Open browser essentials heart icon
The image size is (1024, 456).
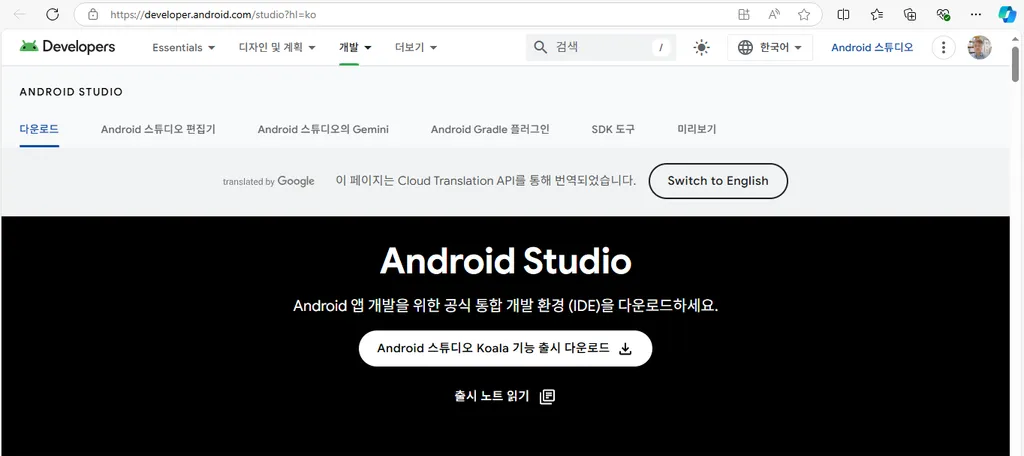point(942,14)
